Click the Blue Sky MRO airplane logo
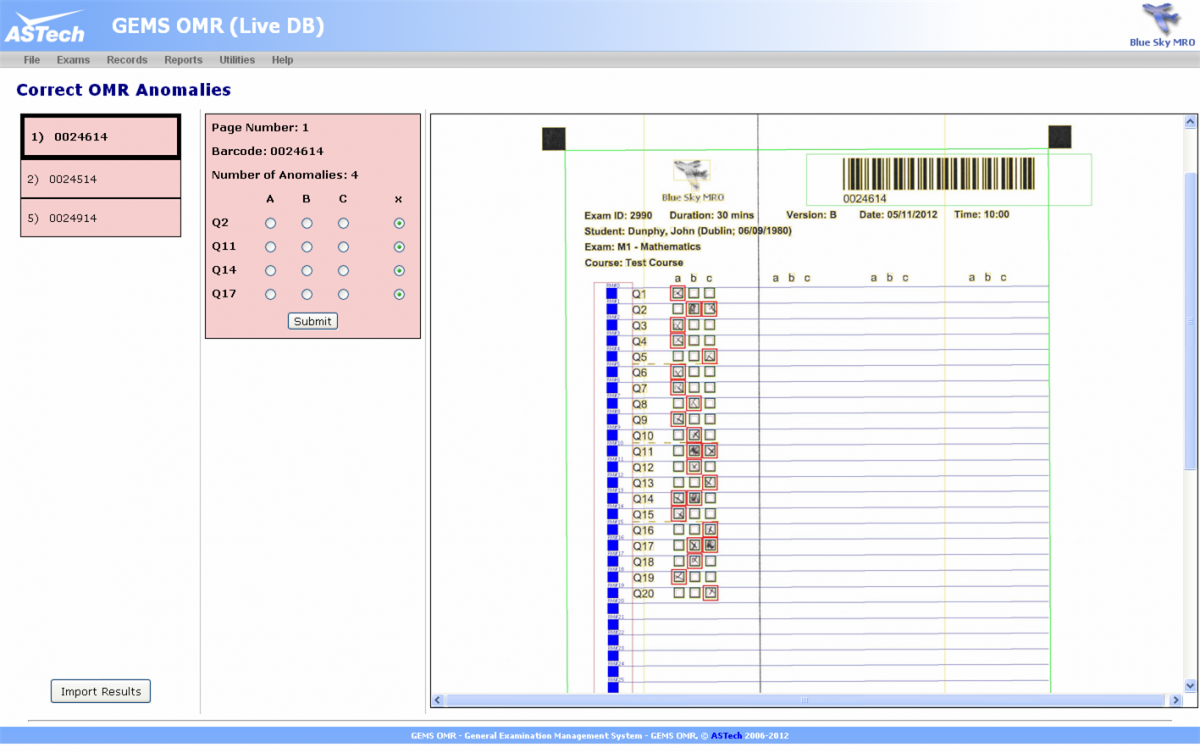 coord(1160,20)
